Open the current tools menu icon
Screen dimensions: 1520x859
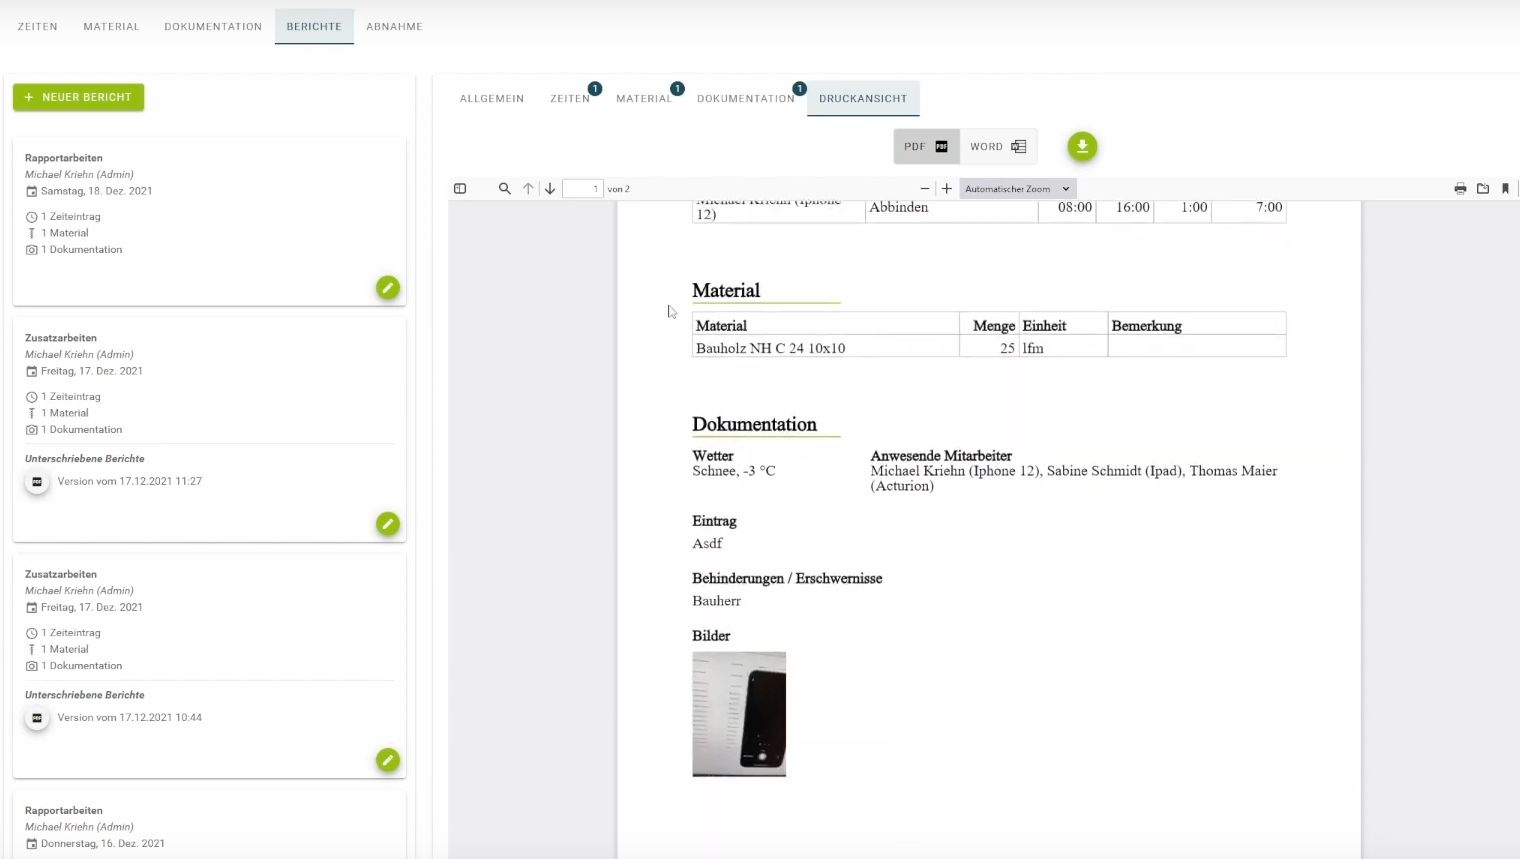pyautogui.click(x=1505, y=188)
